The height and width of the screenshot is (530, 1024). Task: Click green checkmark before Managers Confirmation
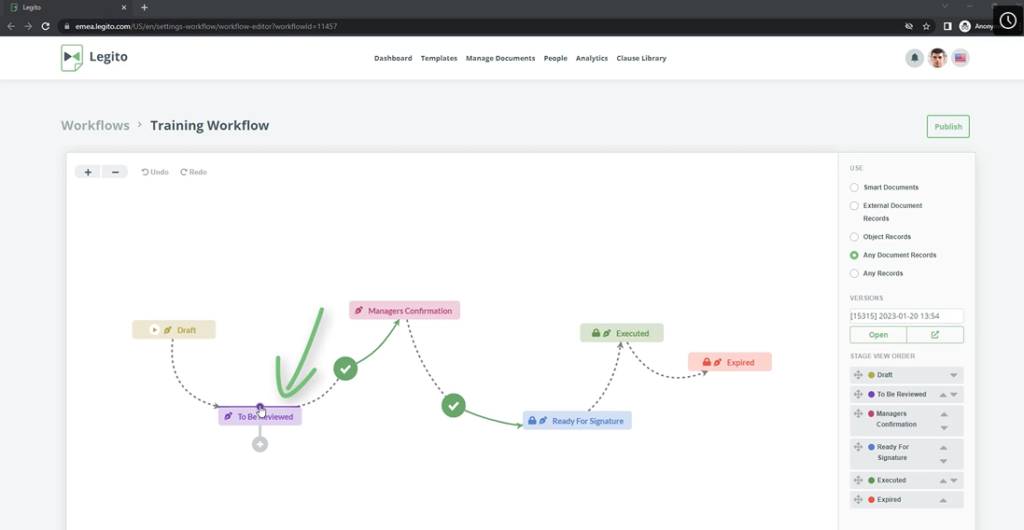click(x=345, y=369)
